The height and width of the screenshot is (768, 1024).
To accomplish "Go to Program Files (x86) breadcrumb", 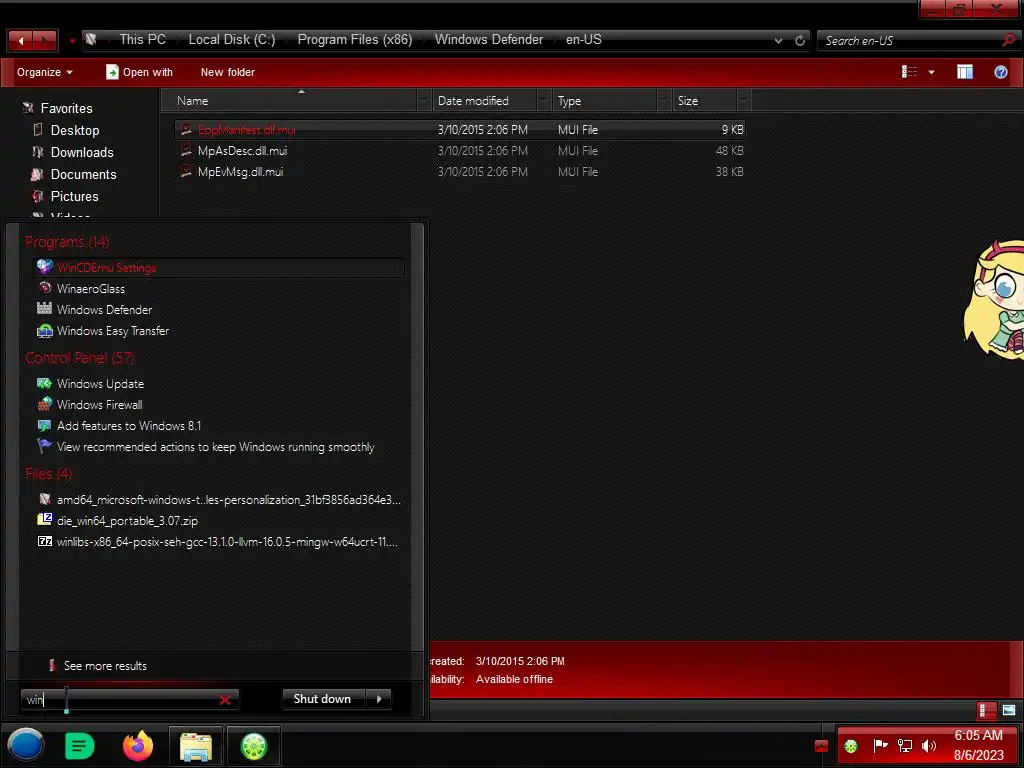I will click(355, 40).
